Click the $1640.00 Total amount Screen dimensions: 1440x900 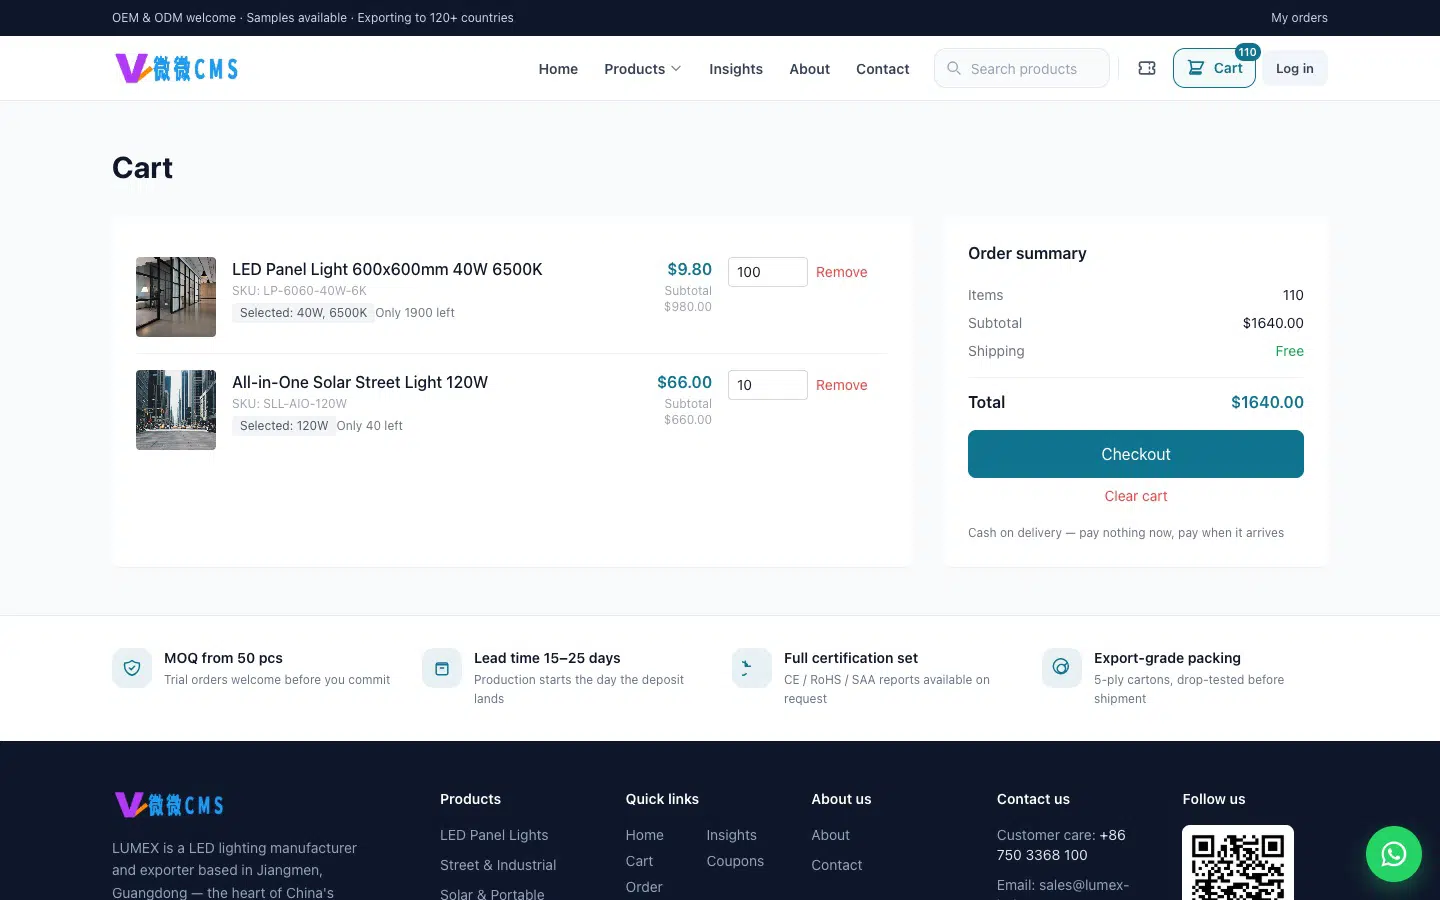pyautogui.click(x=1267, y=402)
